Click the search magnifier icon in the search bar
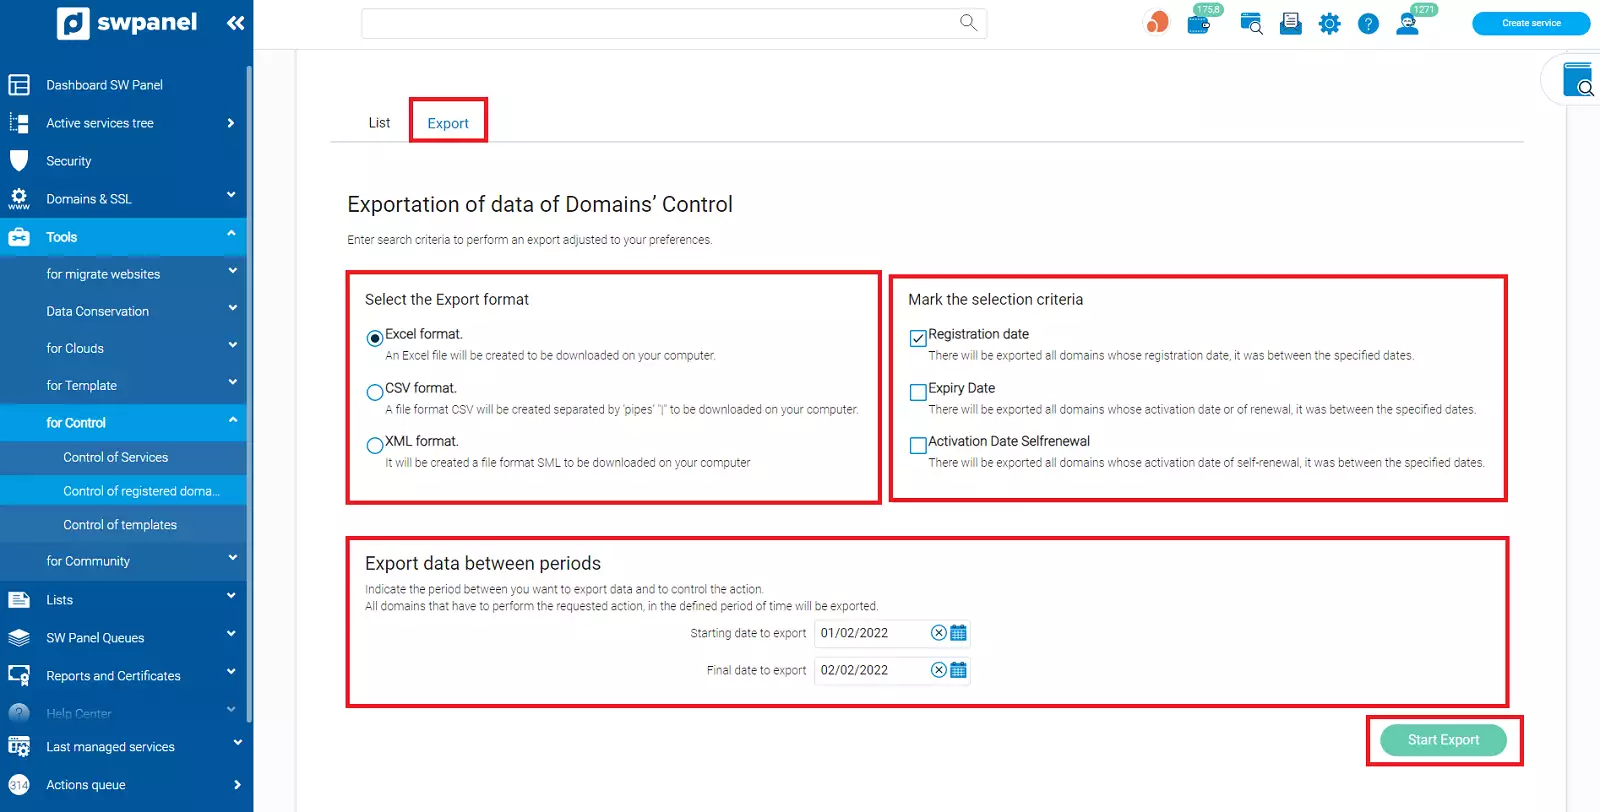 [x=968, y=22]
